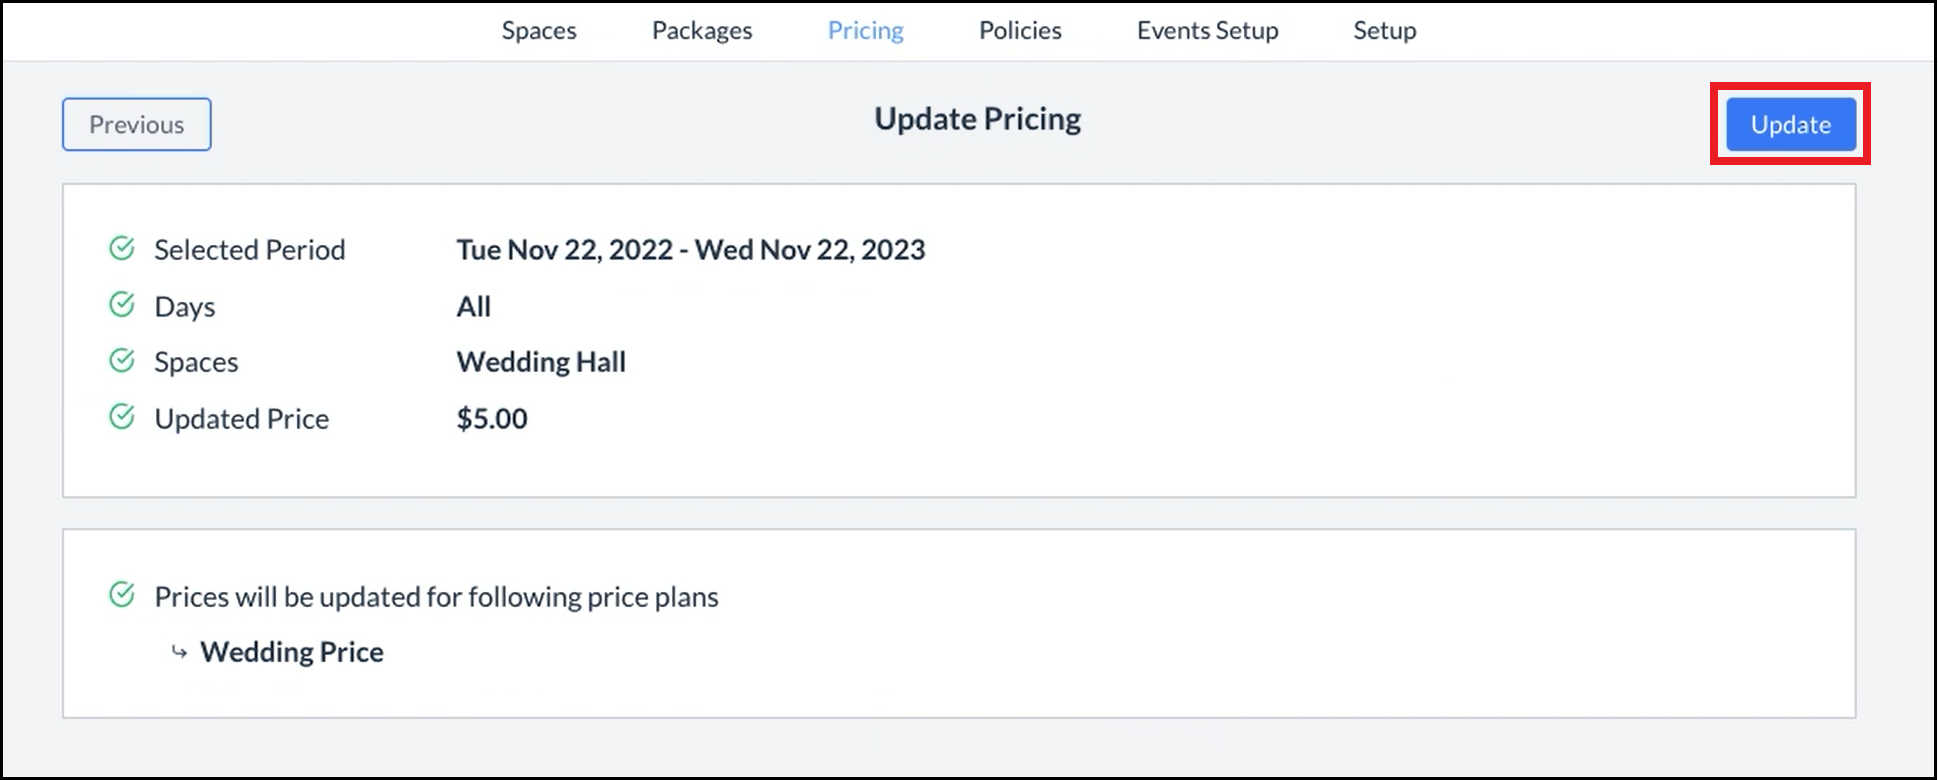
Task: Go back with the Previous button
Action: [137, 125]
